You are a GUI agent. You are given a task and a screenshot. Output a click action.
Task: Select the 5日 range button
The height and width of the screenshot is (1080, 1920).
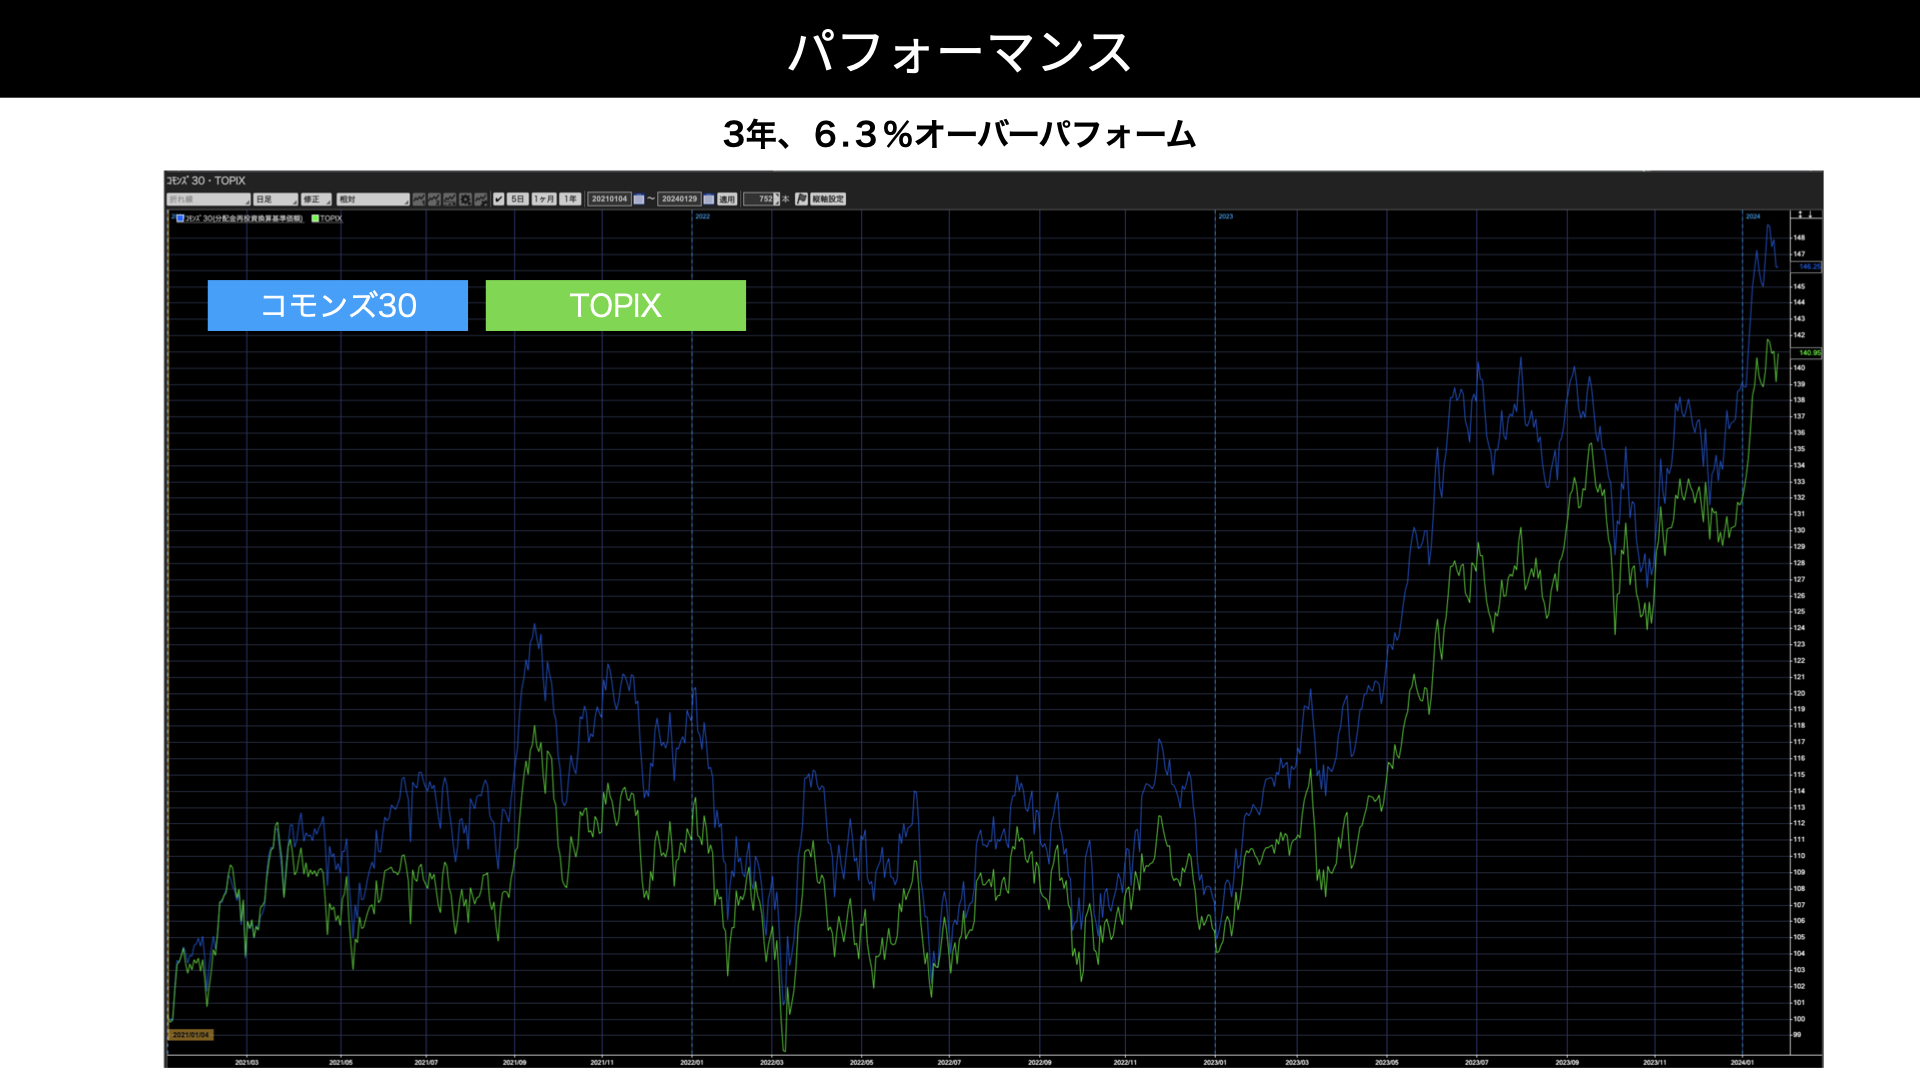click(x=518, y=199)
